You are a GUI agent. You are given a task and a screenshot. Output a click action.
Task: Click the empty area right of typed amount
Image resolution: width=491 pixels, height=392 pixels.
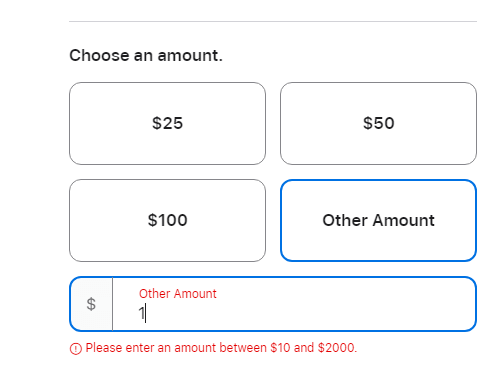pos(310,313)
